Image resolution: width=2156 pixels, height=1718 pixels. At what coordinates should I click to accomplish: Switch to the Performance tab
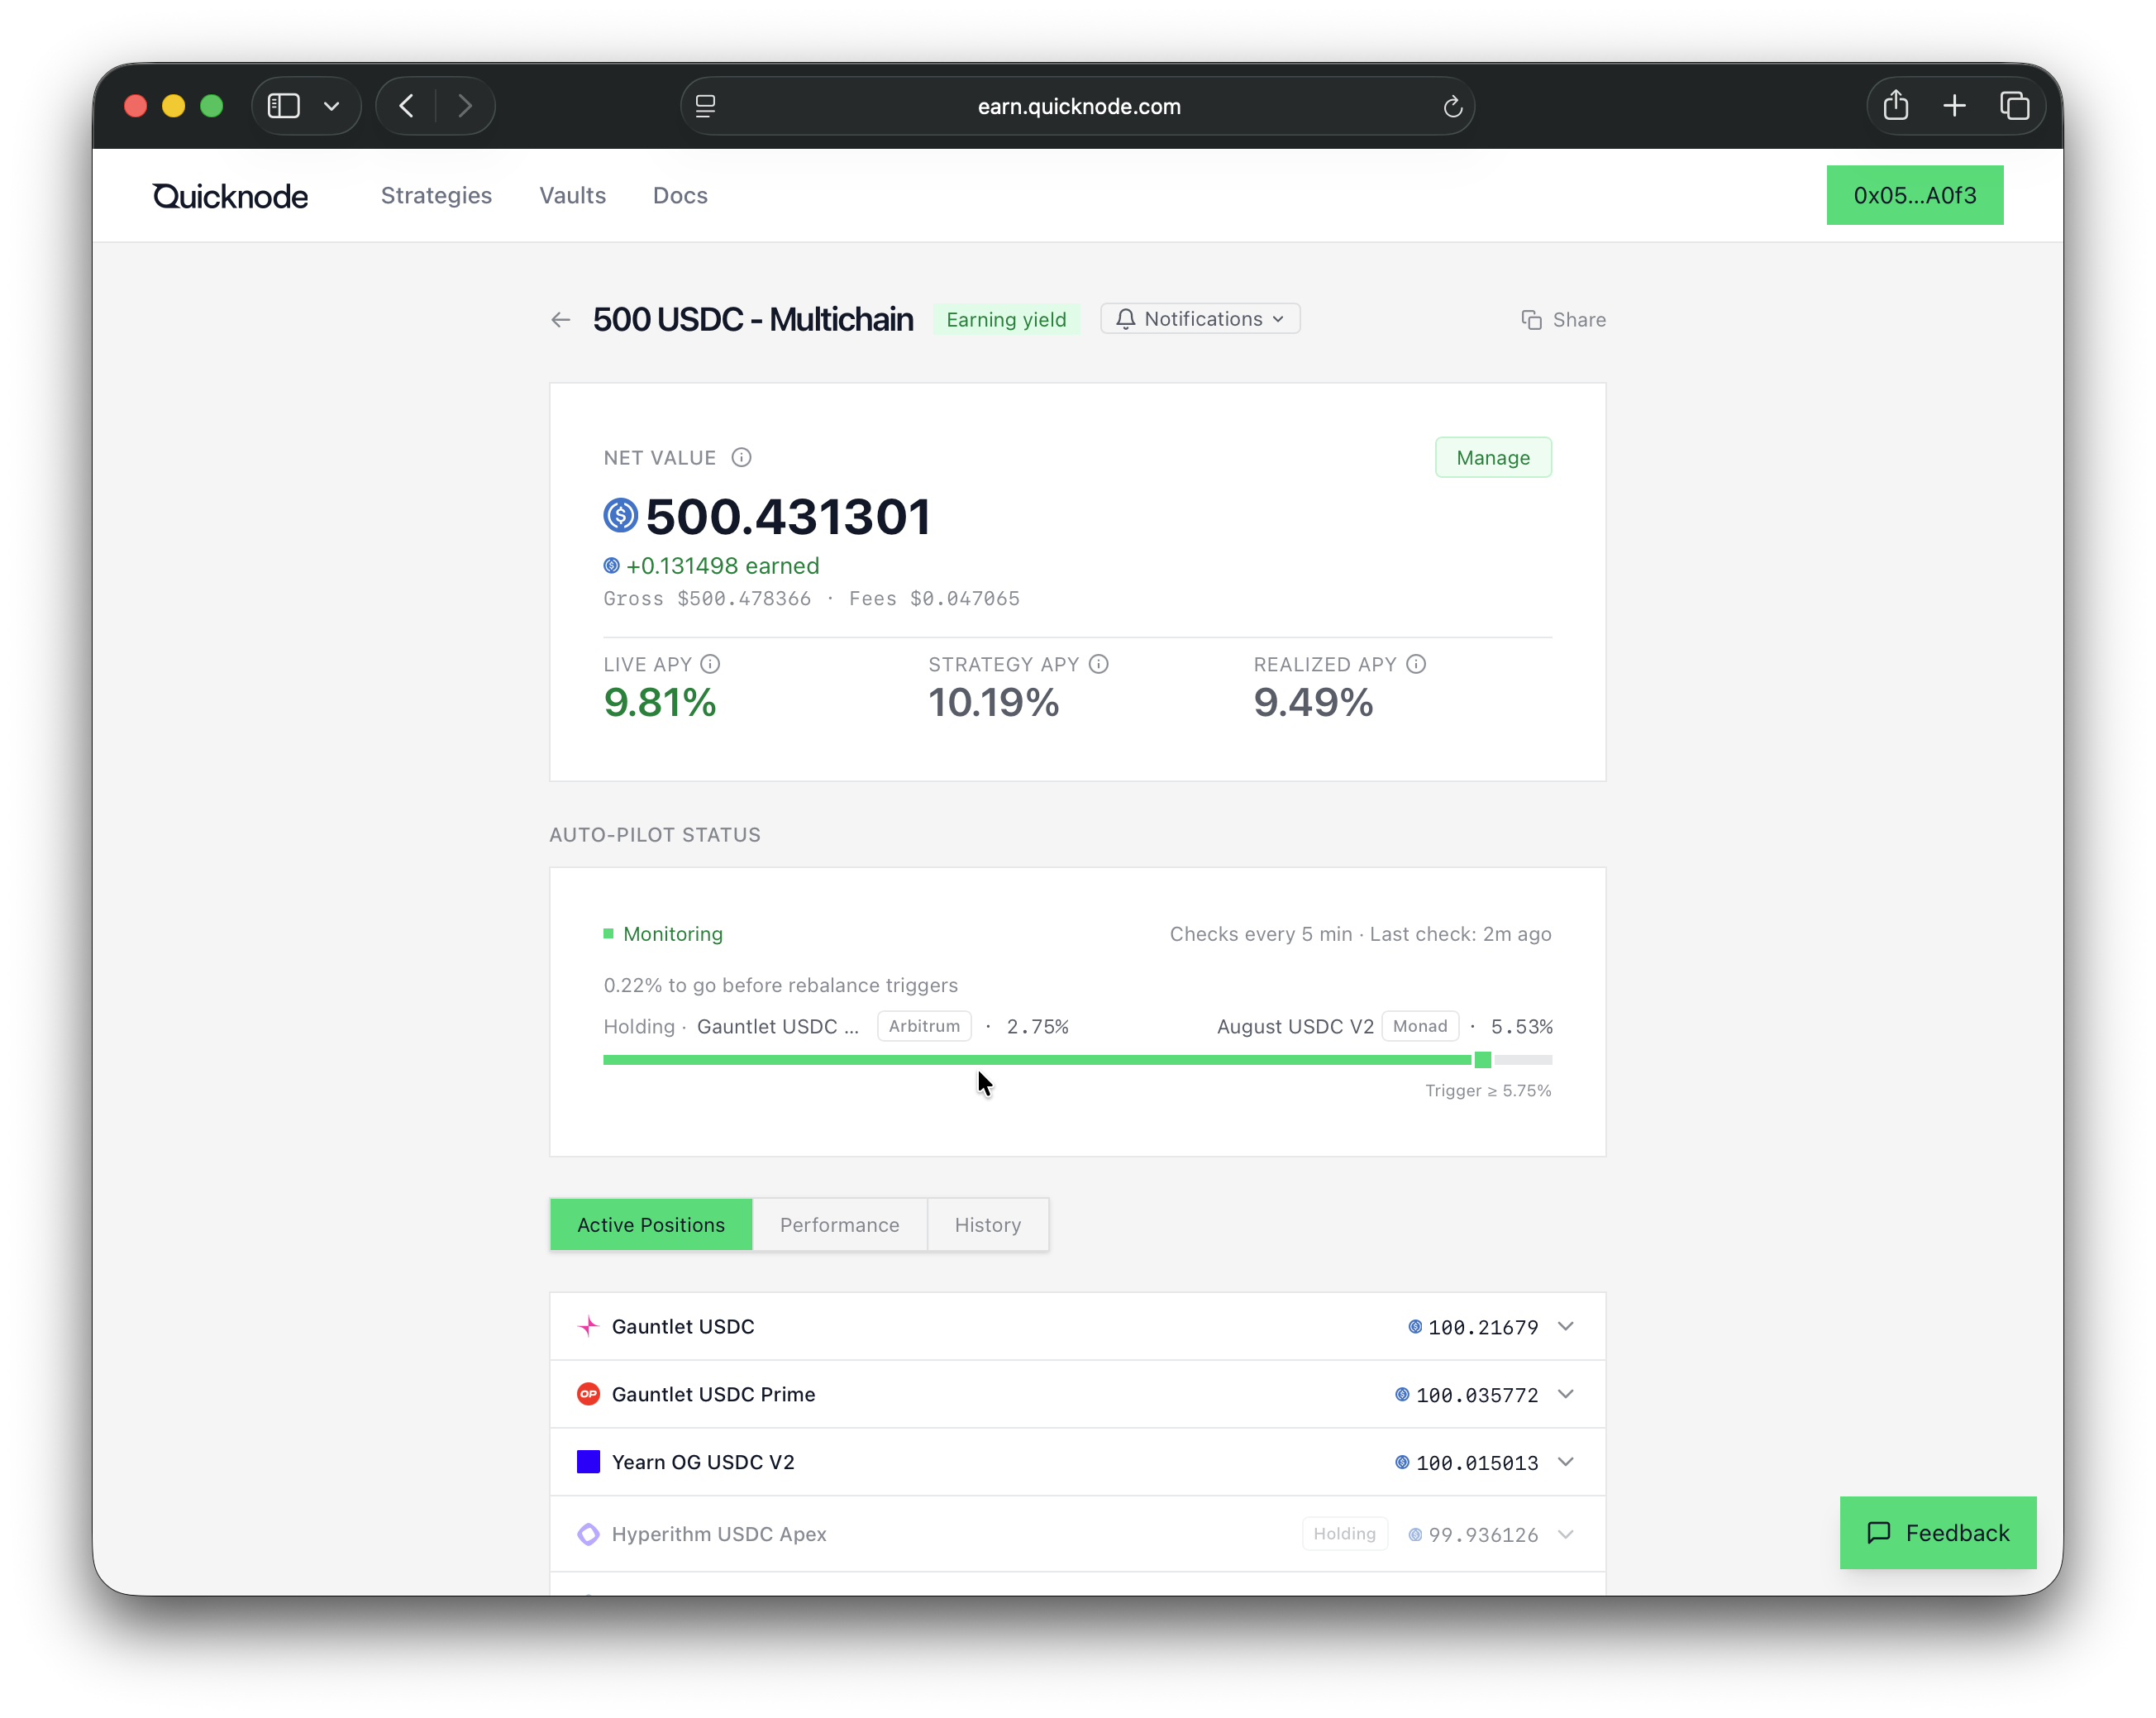[840, 1225]
